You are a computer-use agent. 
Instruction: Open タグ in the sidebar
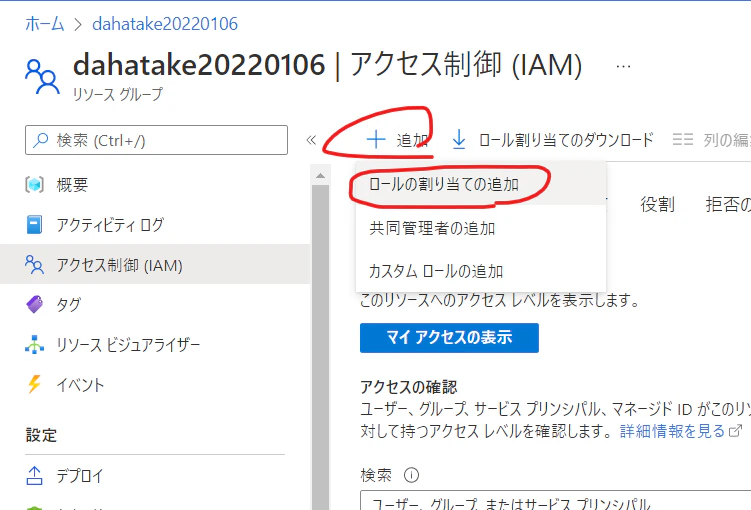coord(155,305)
